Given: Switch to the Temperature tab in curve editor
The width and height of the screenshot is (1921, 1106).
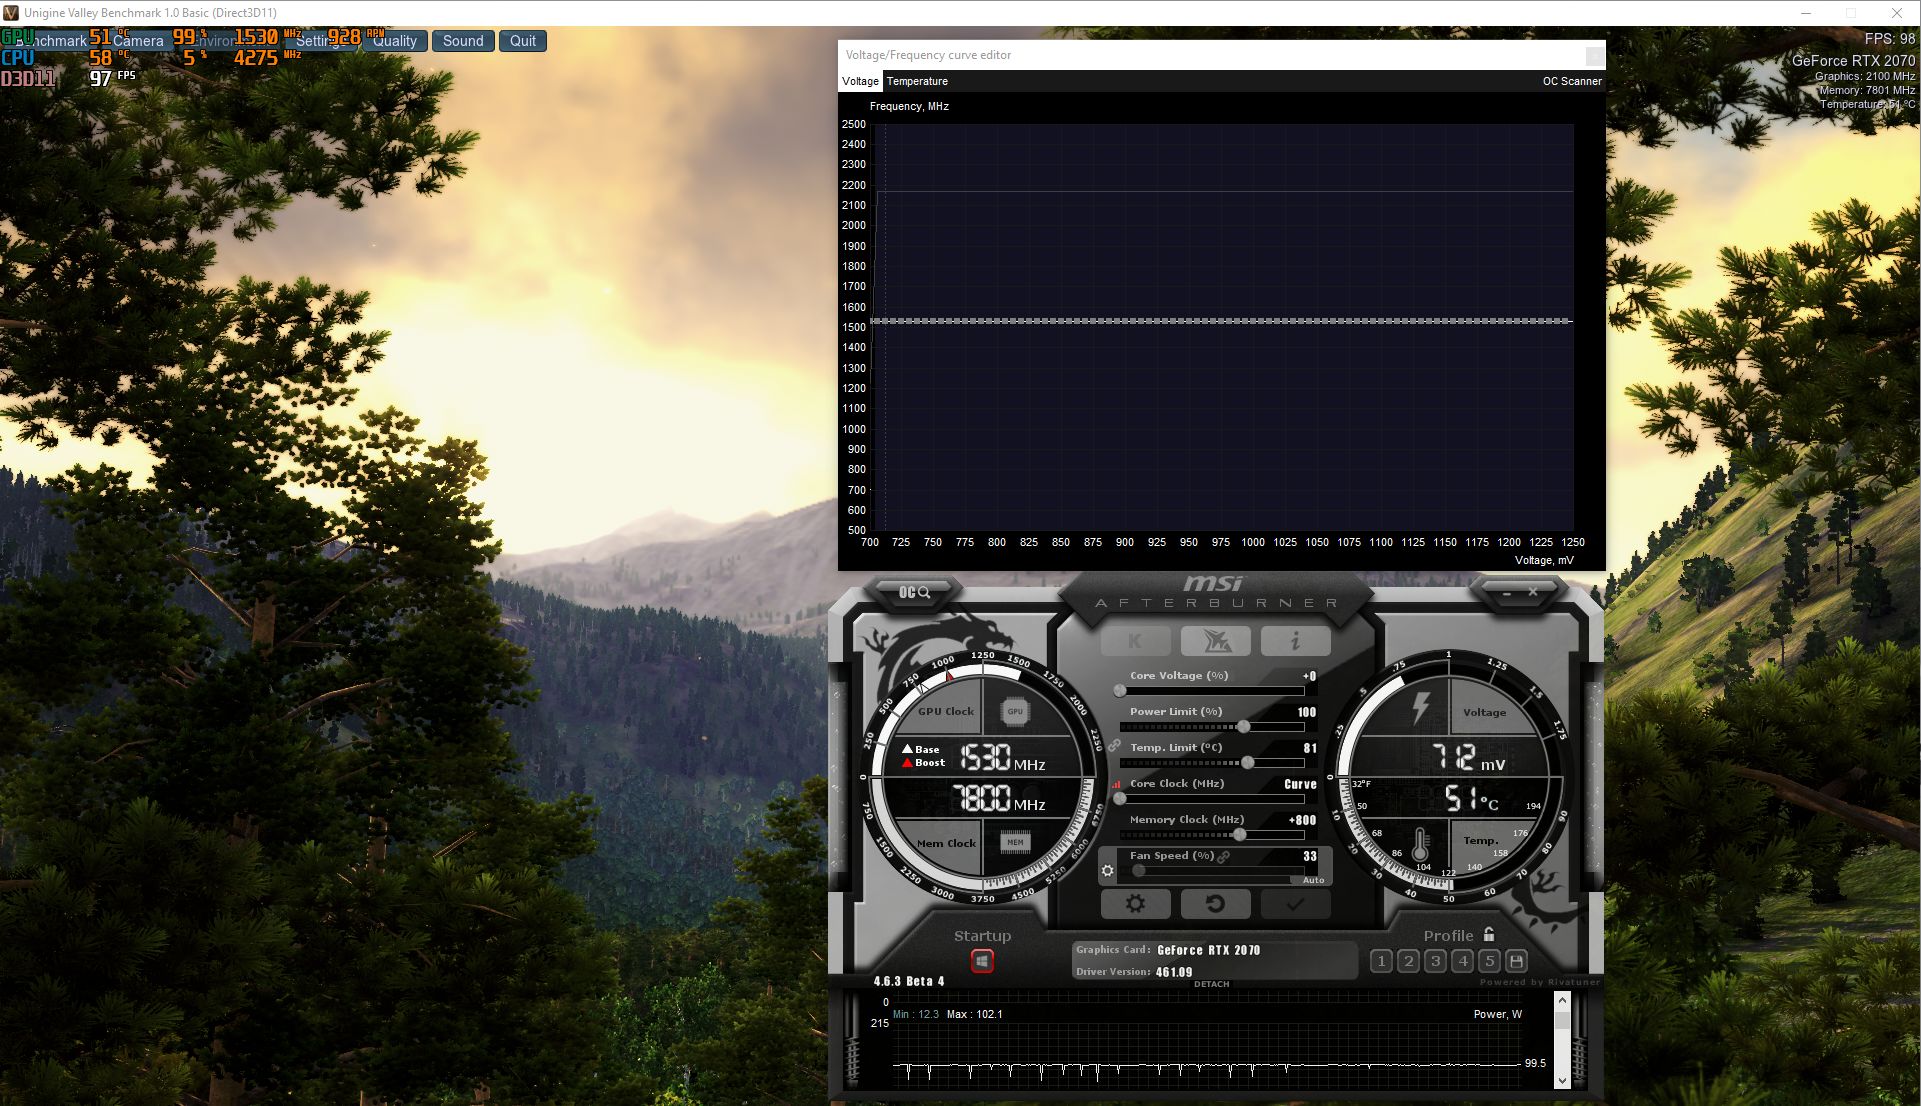Looking at the screenshot, I should click(x=917, y=81).
